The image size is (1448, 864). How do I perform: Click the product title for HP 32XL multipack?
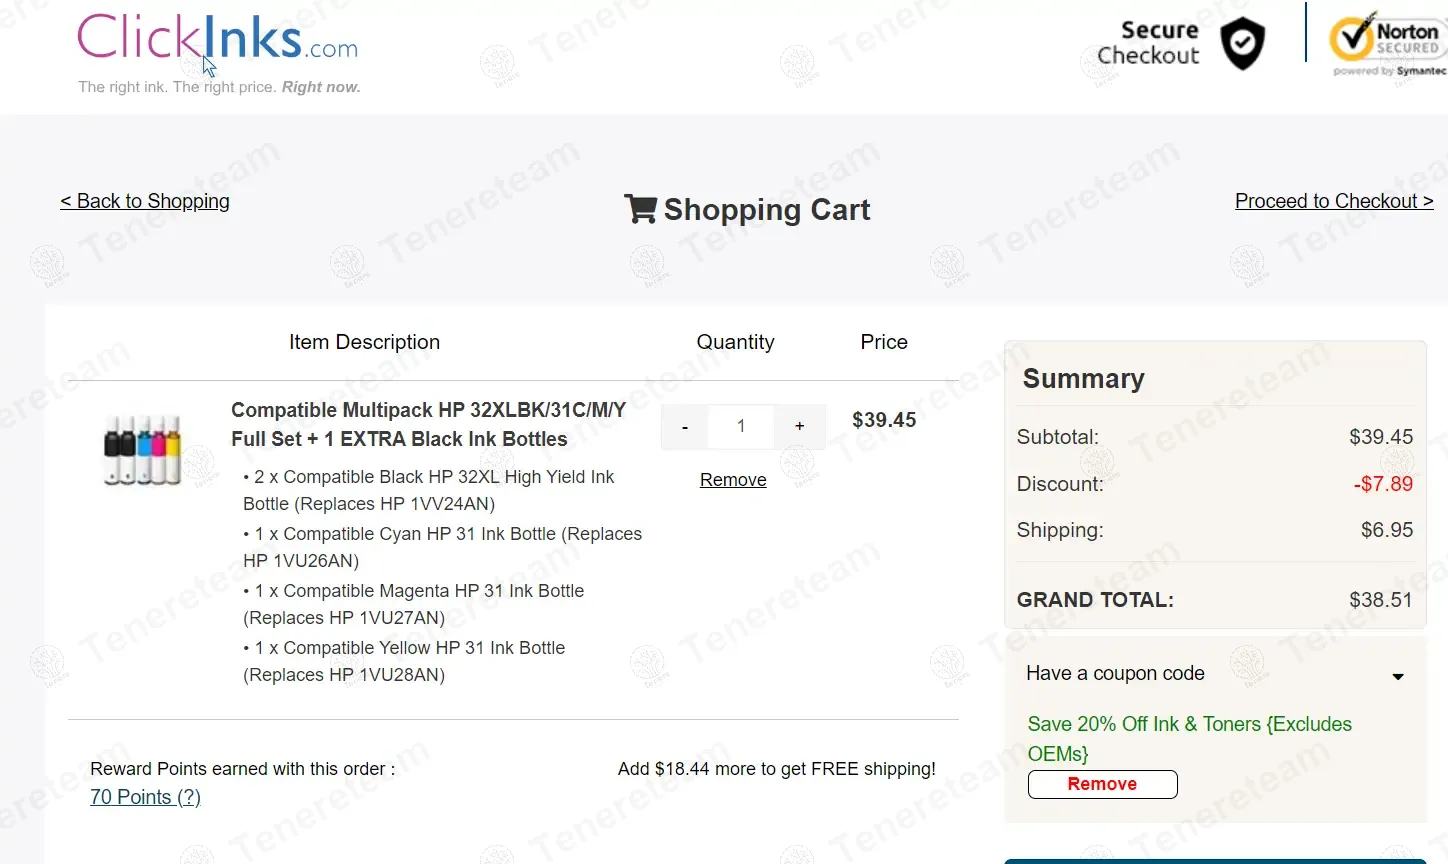[428, 424]
